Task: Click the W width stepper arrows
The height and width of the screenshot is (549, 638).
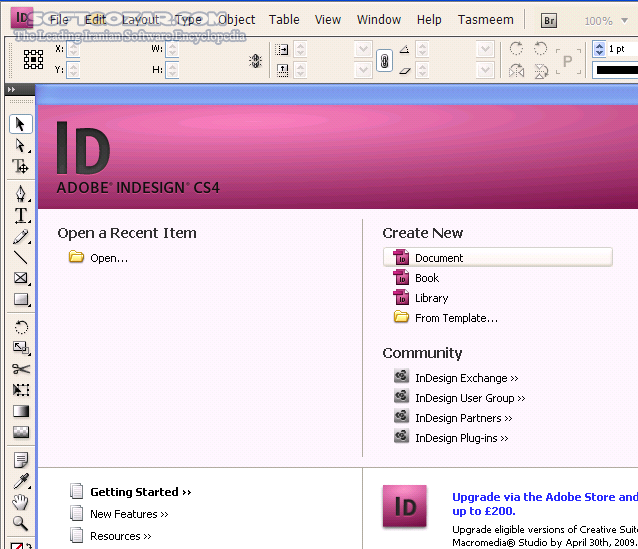Action: pyautogui.click(x=173, y=49)
